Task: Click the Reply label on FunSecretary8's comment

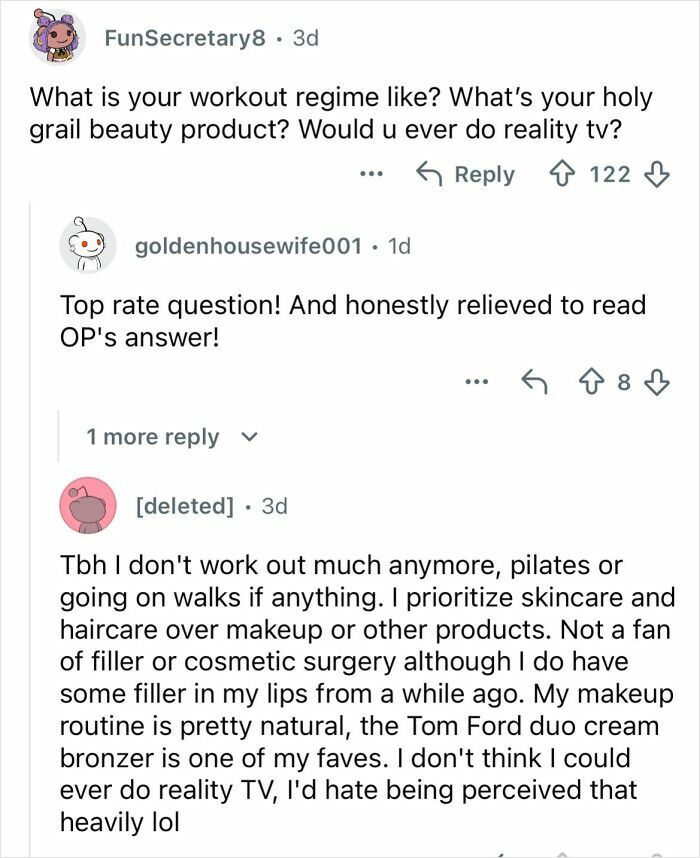Action: point(483,173)
